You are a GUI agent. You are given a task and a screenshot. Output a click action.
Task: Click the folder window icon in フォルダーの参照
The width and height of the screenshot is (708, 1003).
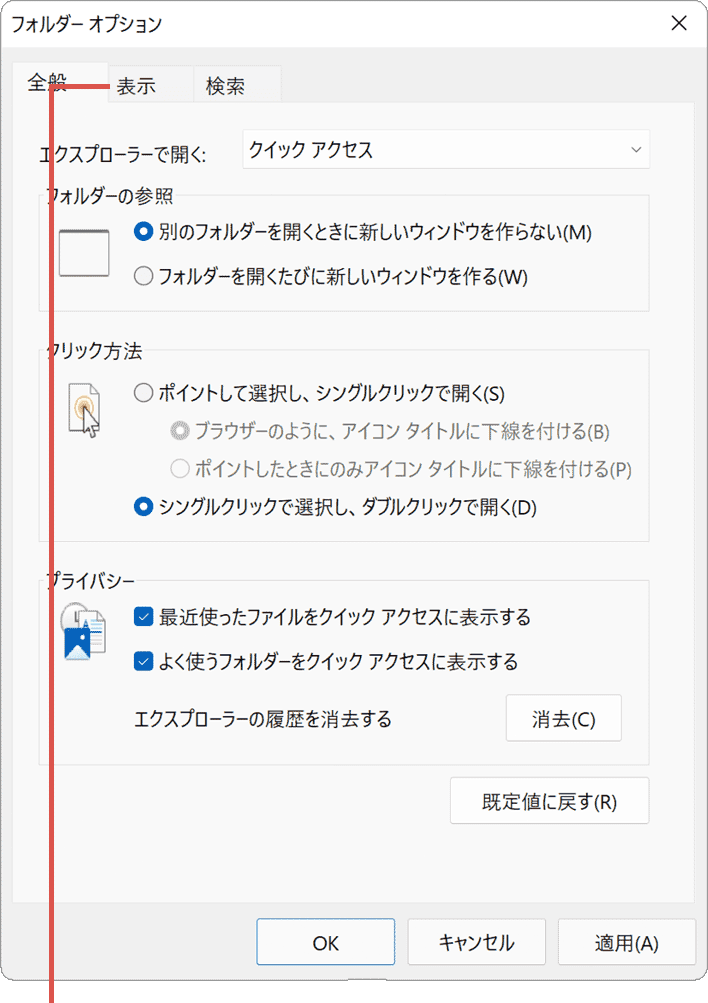[84, 253]
